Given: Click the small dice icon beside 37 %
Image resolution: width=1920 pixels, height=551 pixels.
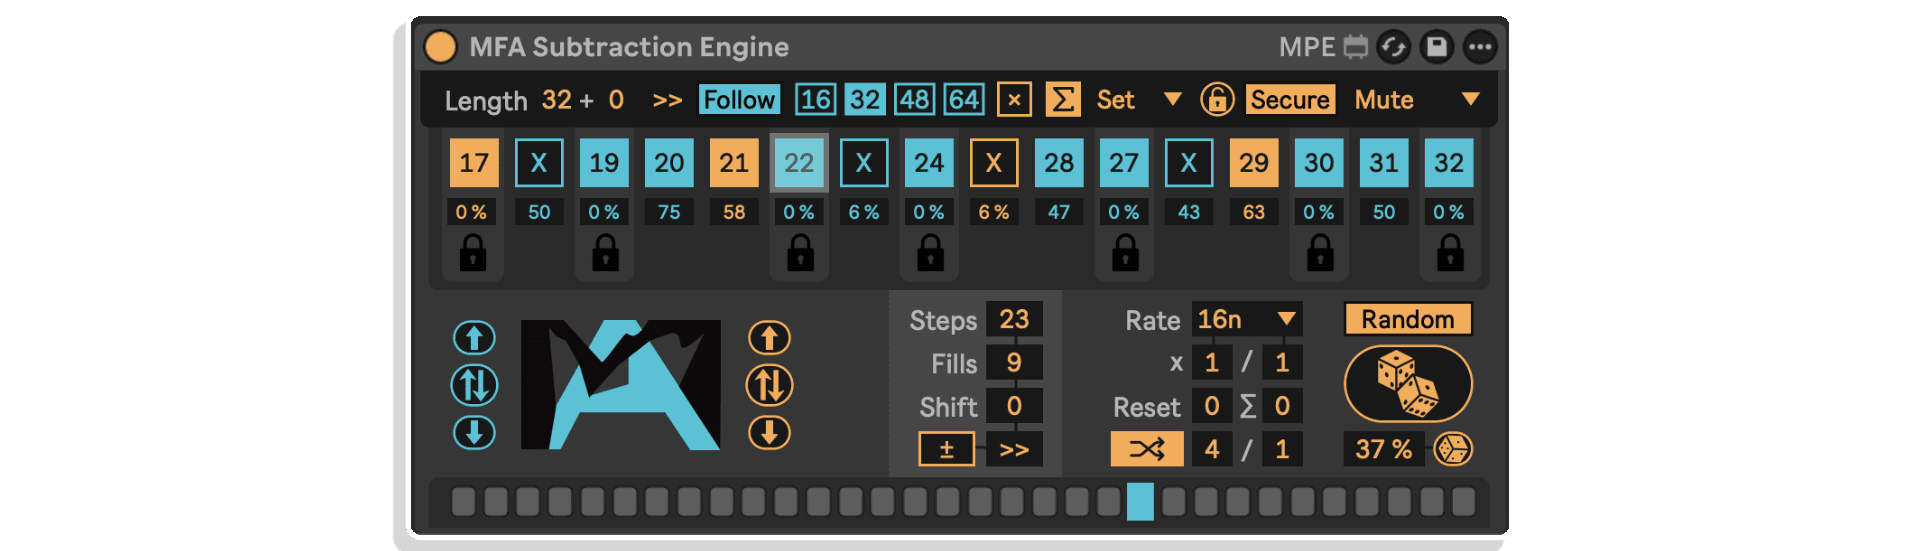Looking at the screenshot, I should click(1453, 449).
